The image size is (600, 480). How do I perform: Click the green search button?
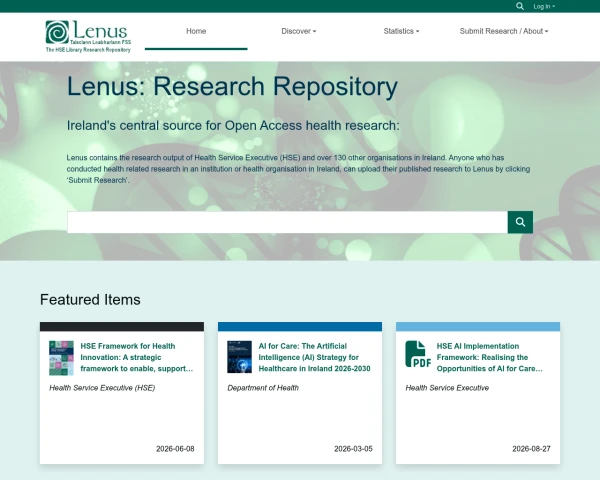click(x=520, y=222)
